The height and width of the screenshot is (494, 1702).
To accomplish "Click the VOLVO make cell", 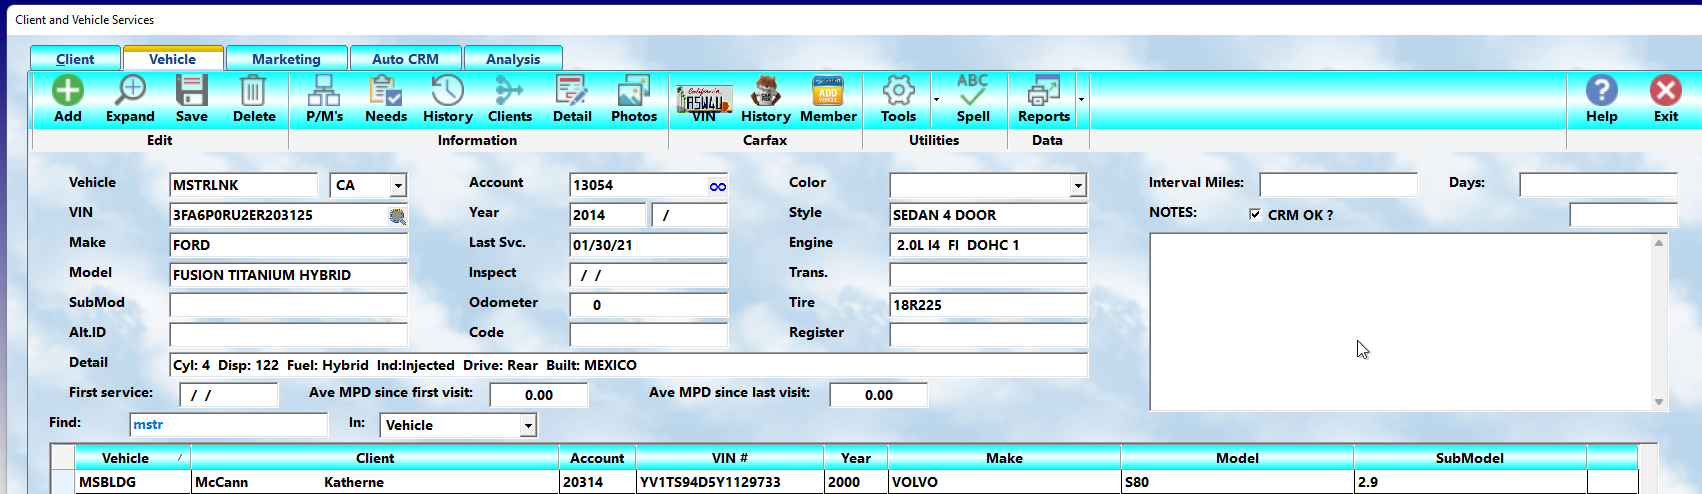I will (x=1004, y=482).
